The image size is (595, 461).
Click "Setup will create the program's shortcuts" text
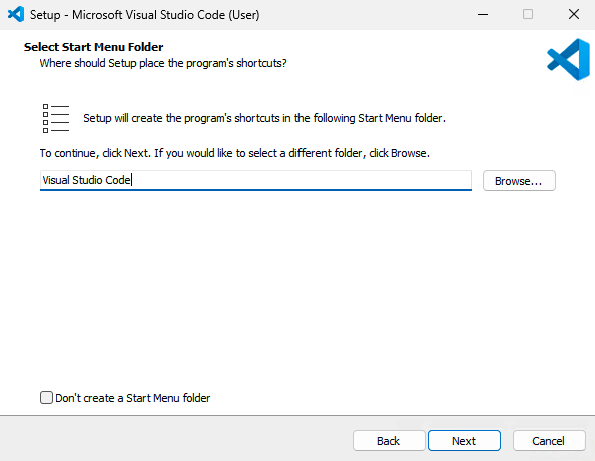coord(264,118)
